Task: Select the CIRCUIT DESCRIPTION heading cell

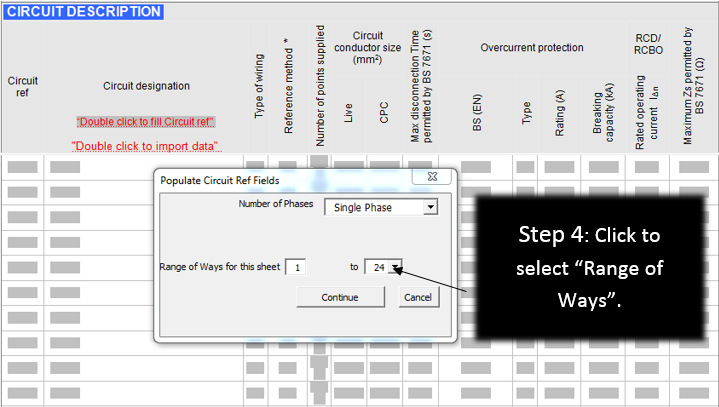Action: (82, 11)
